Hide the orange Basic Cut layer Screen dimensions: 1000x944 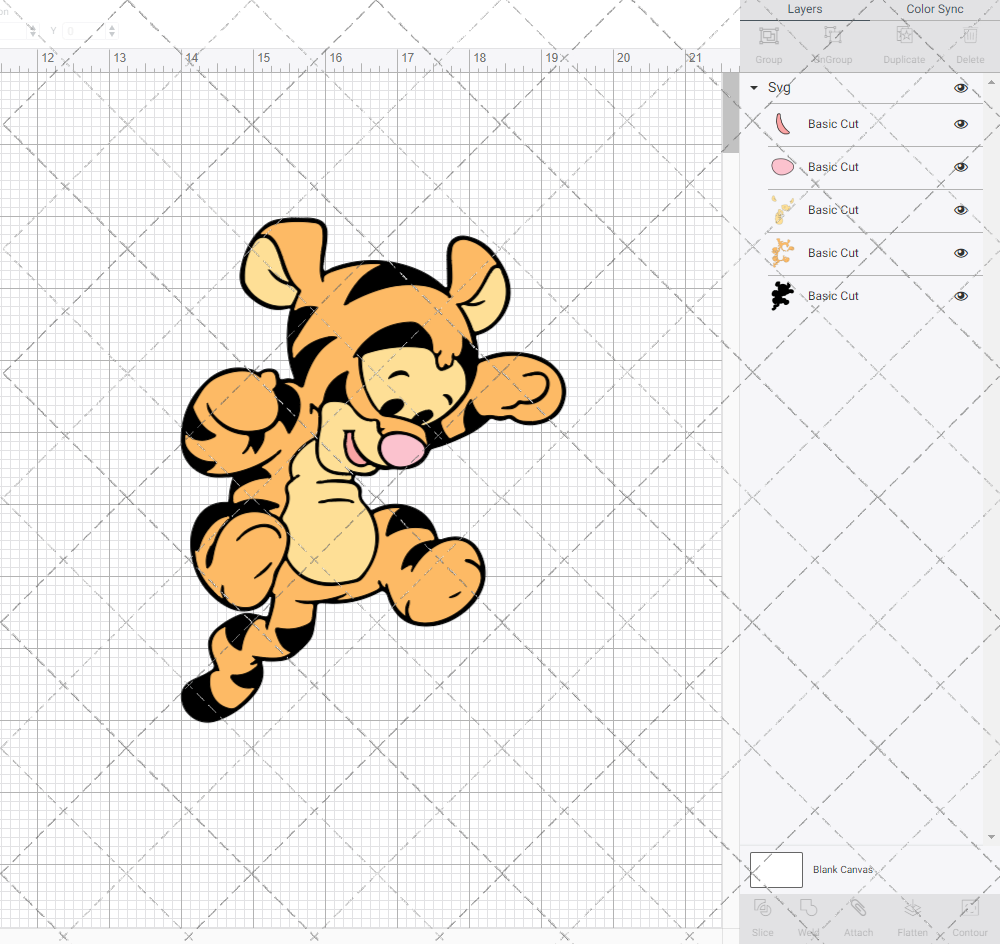pyautogui.click(x=960, y=253)
